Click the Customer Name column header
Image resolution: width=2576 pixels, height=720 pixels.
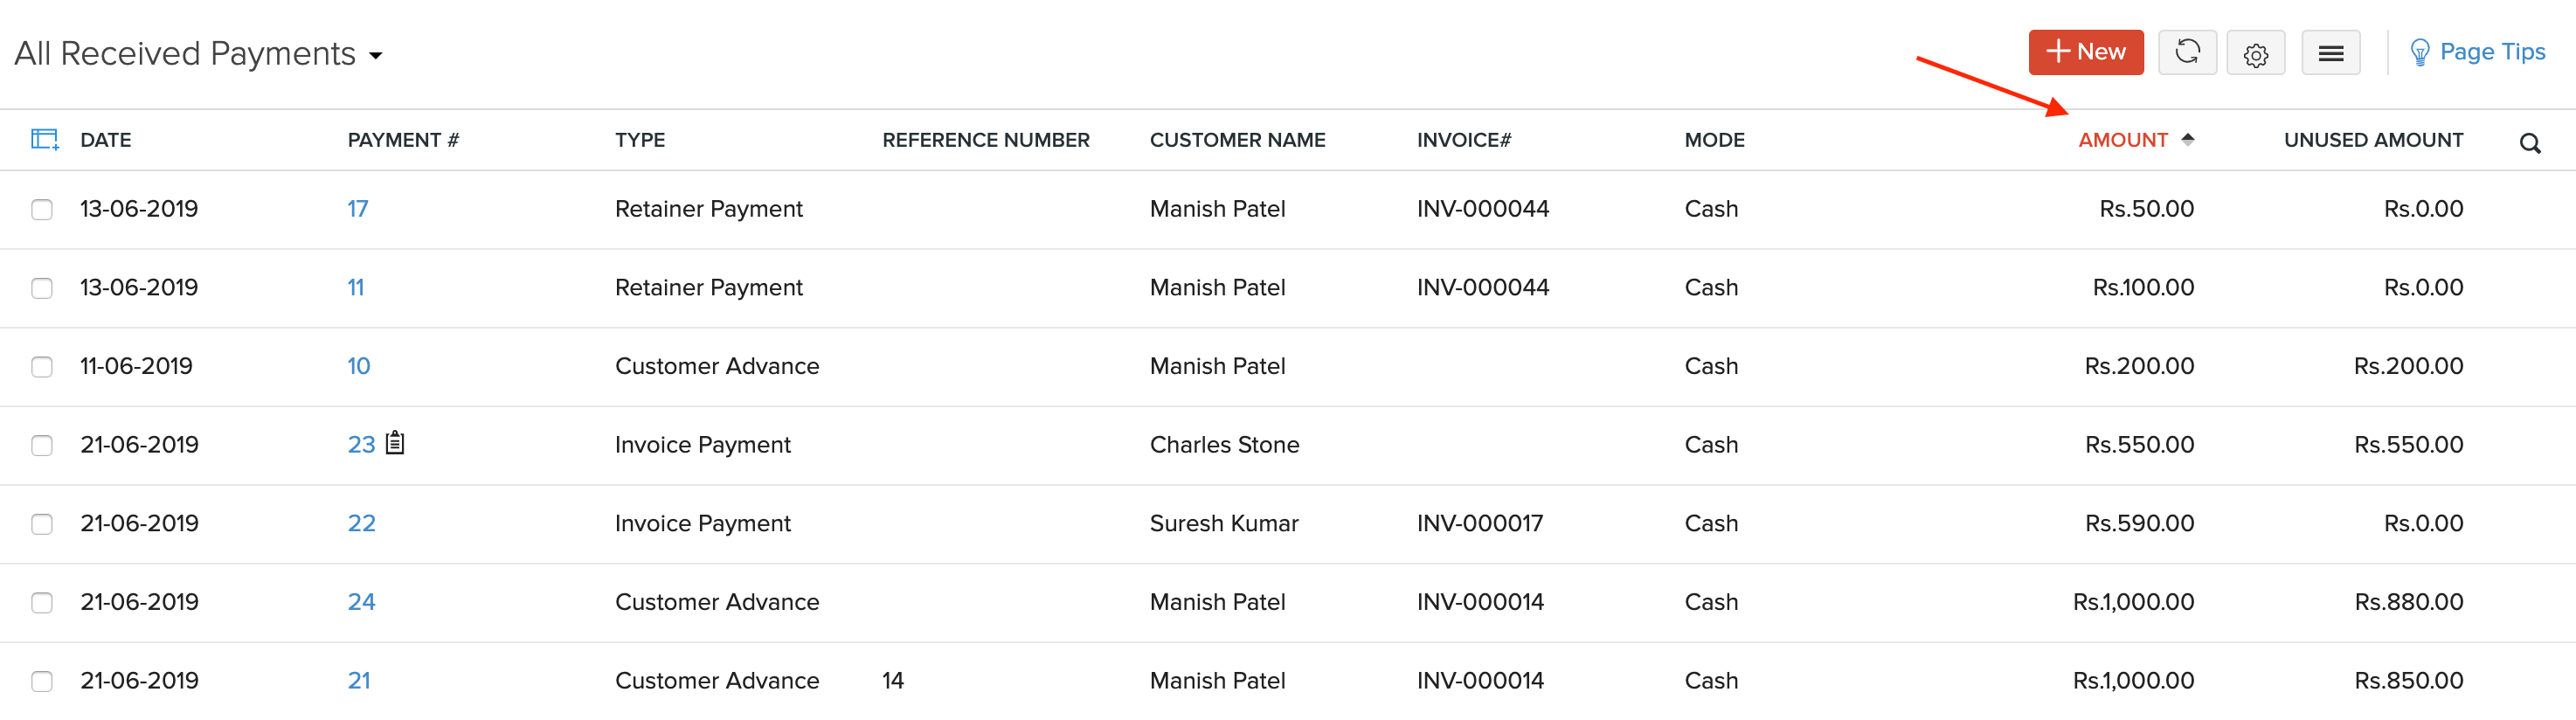point(1237,140)
